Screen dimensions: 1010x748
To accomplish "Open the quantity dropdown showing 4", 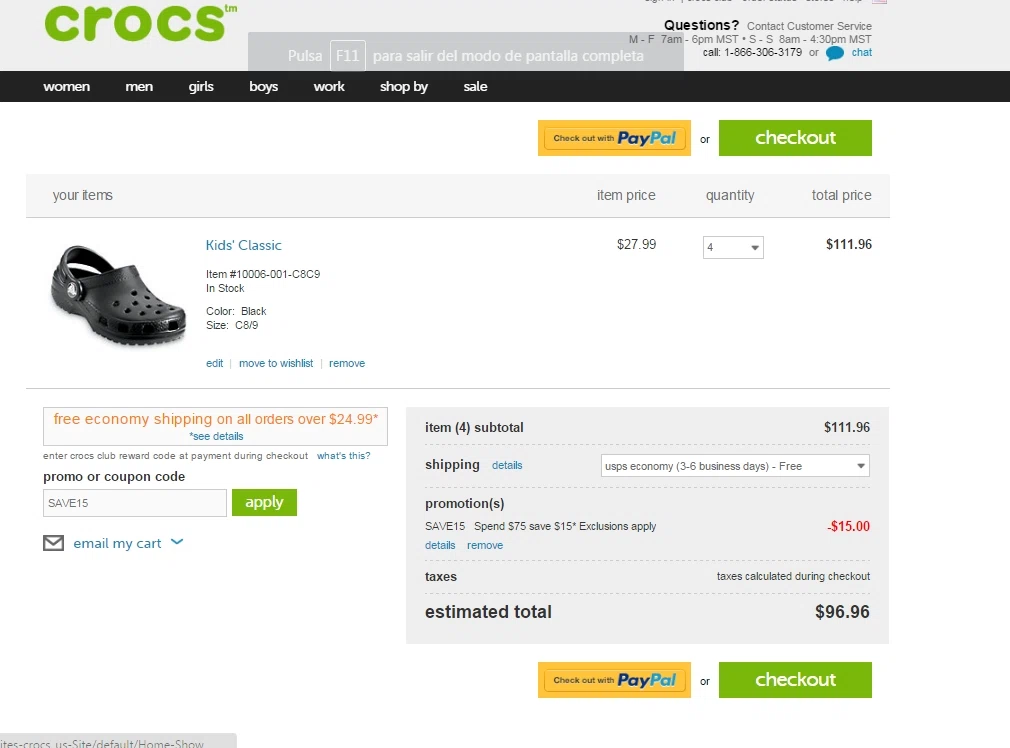I will [x=733, y=247].
